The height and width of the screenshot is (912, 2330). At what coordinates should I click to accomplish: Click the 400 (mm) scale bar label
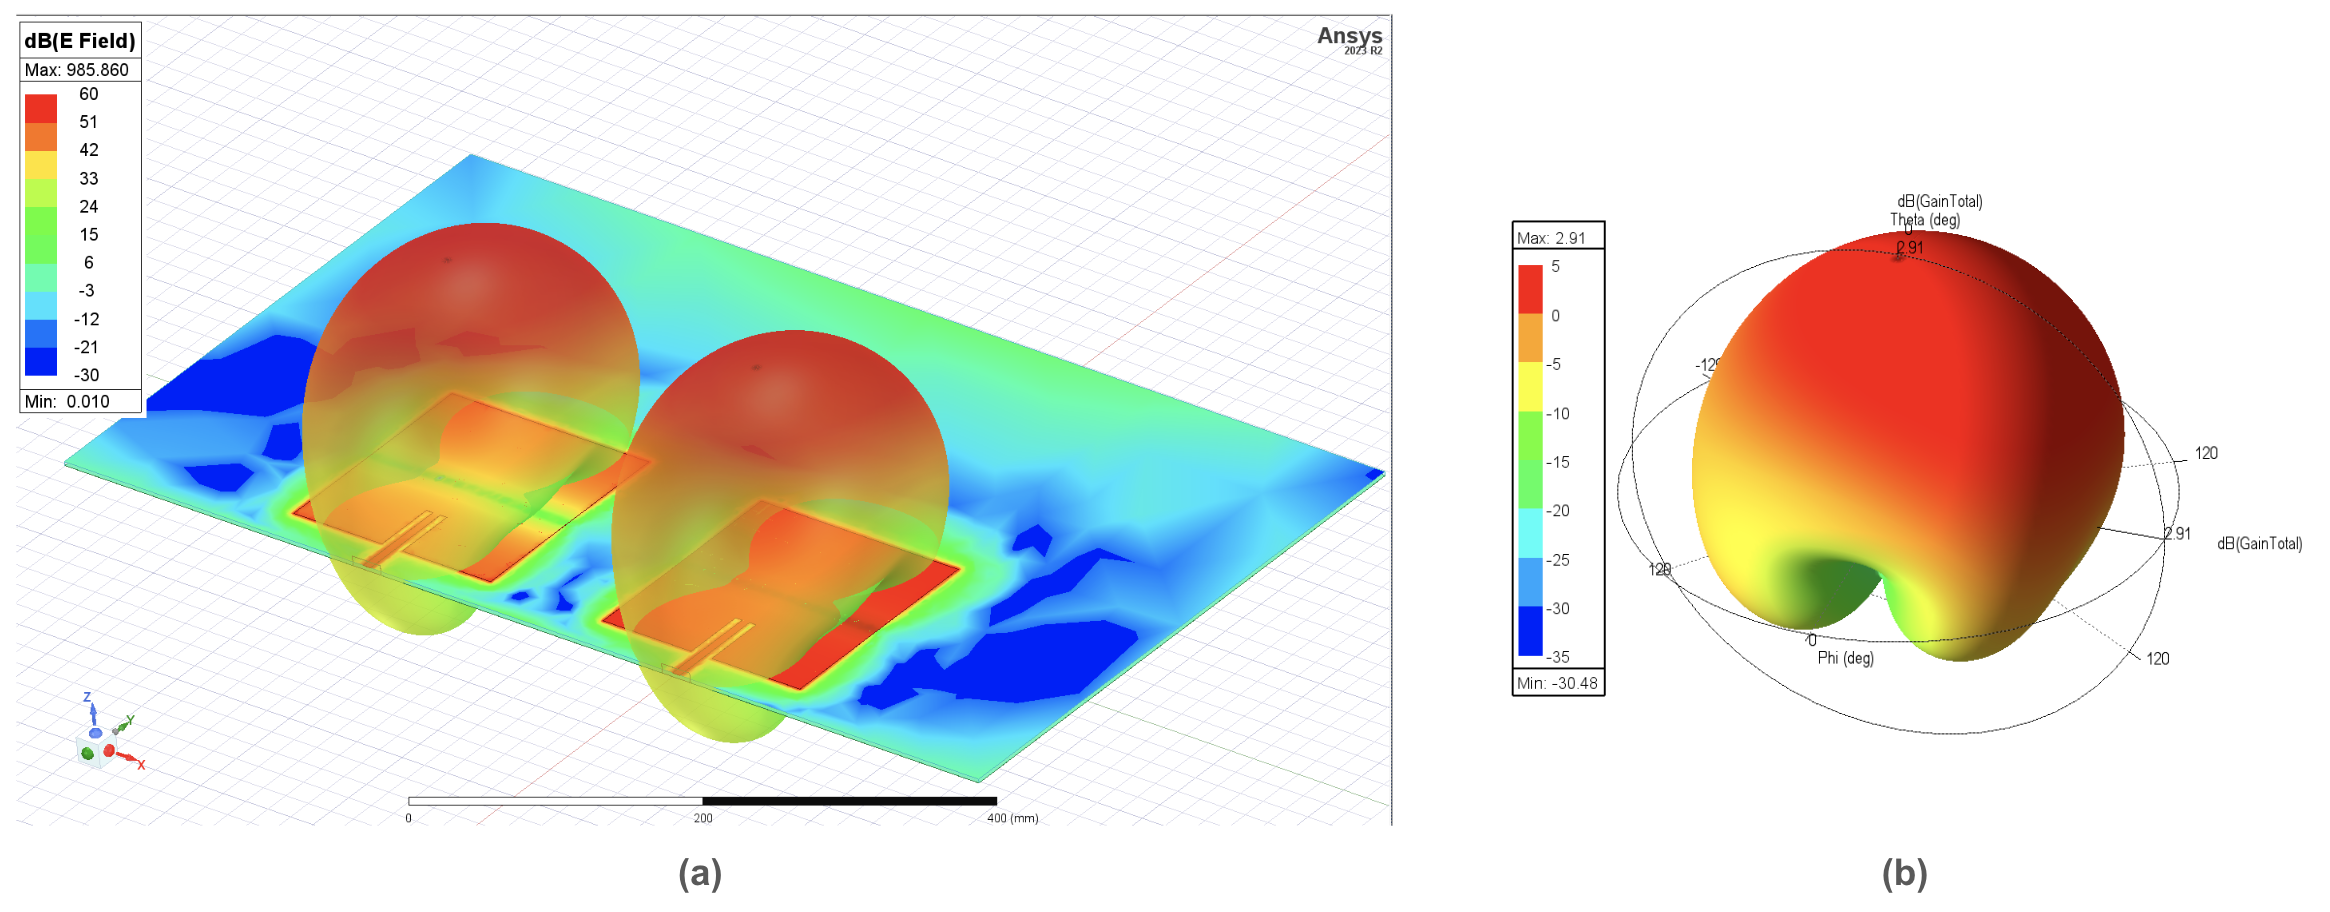pyautogui.click(x=1012, y=818)
